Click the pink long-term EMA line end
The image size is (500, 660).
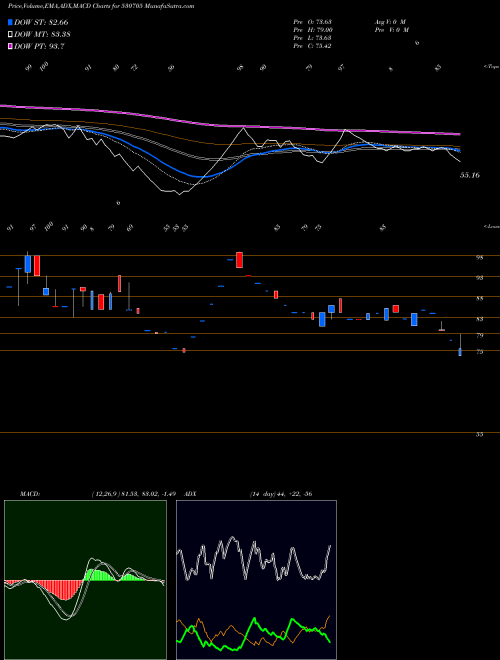pyautogui.click(x=459, y=134)
